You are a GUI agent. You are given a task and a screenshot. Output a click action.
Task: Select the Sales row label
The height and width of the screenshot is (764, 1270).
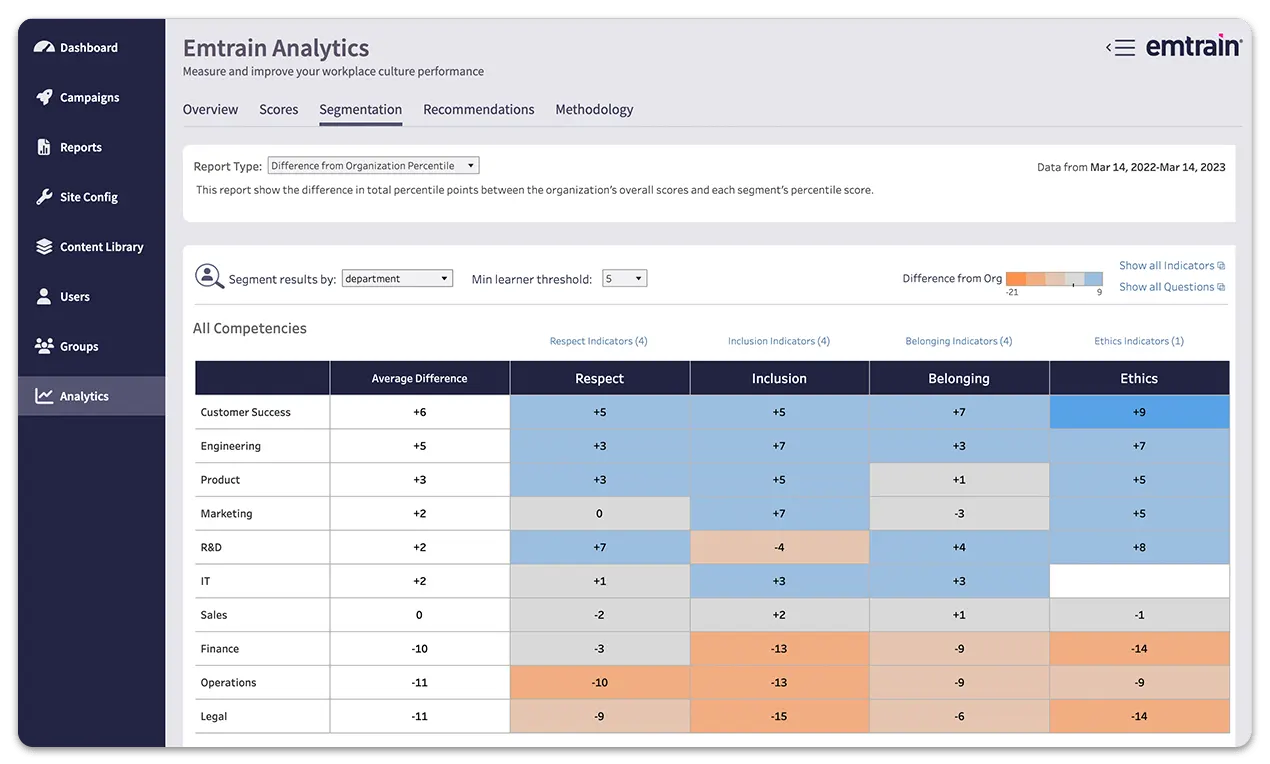click(x=214, y=615)
